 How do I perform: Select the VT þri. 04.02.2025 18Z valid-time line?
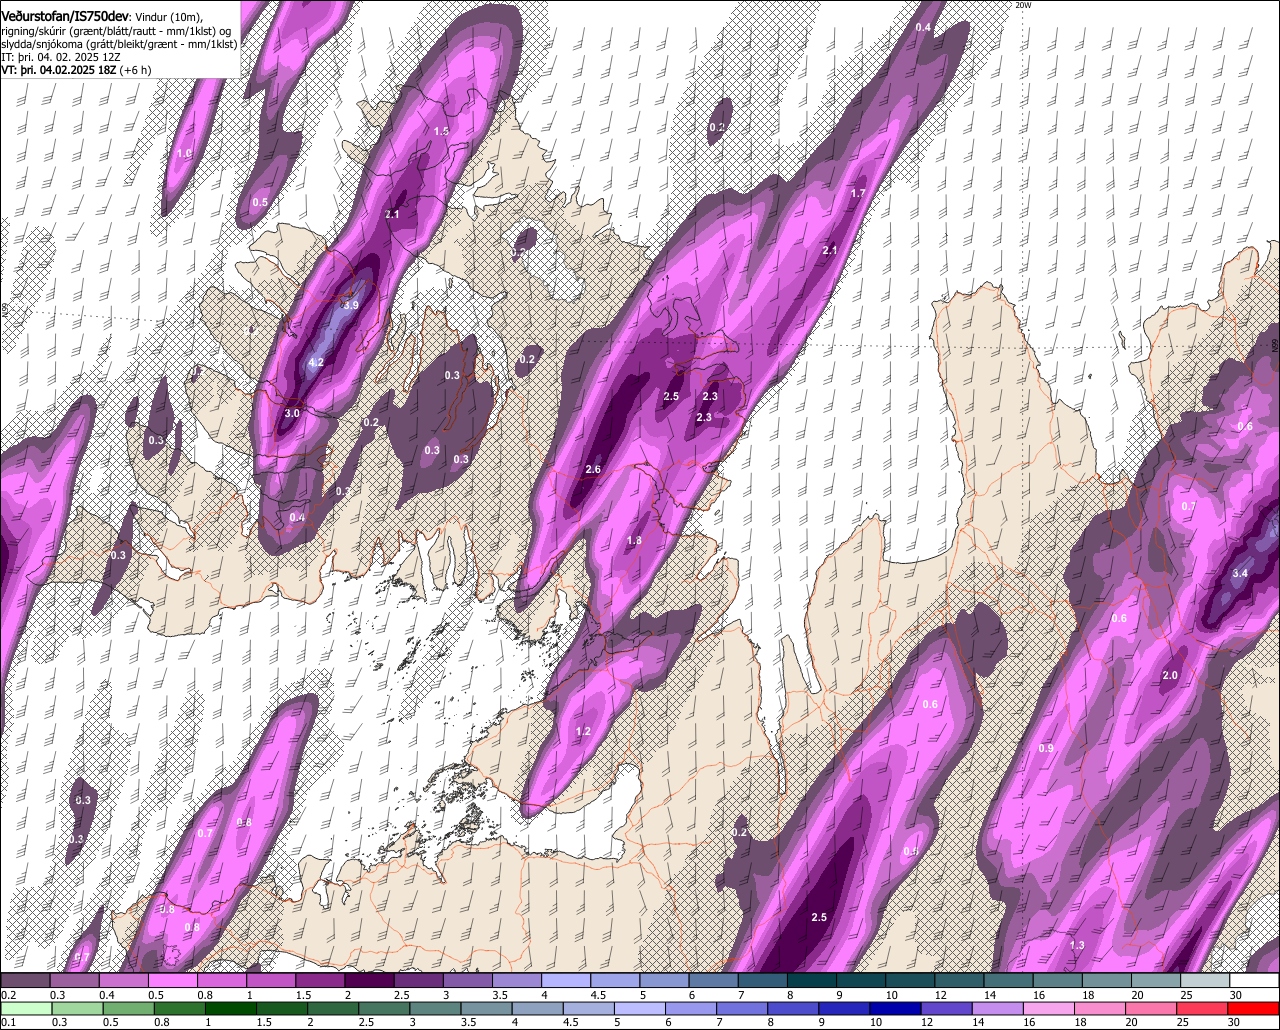point(77,70)
